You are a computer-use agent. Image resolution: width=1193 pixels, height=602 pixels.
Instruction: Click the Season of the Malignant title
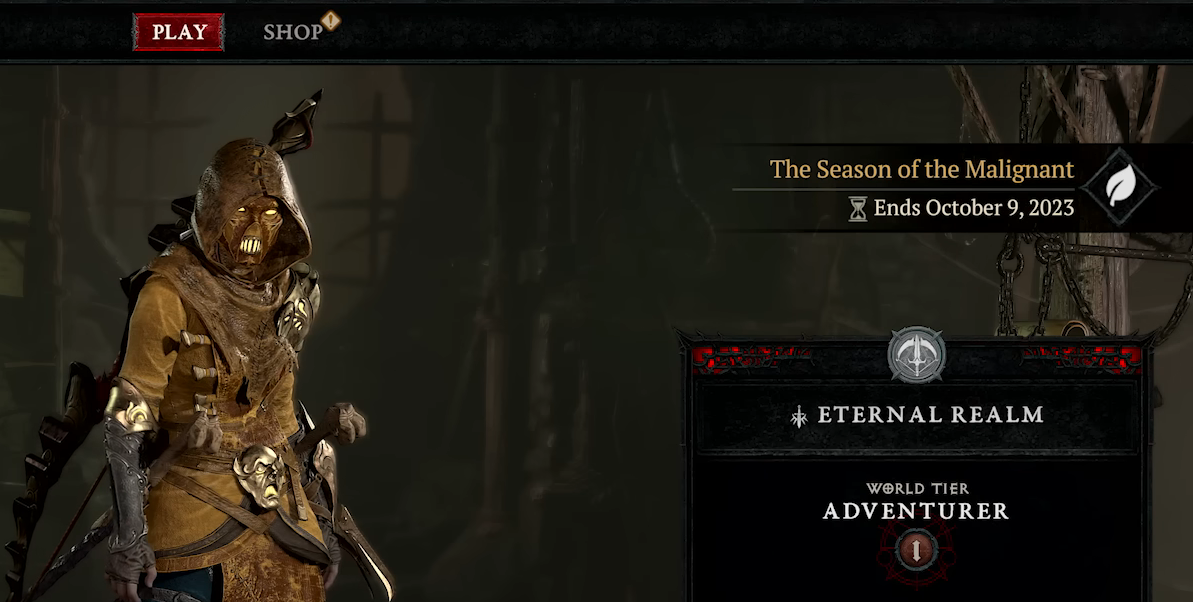[x=921, y=169]
